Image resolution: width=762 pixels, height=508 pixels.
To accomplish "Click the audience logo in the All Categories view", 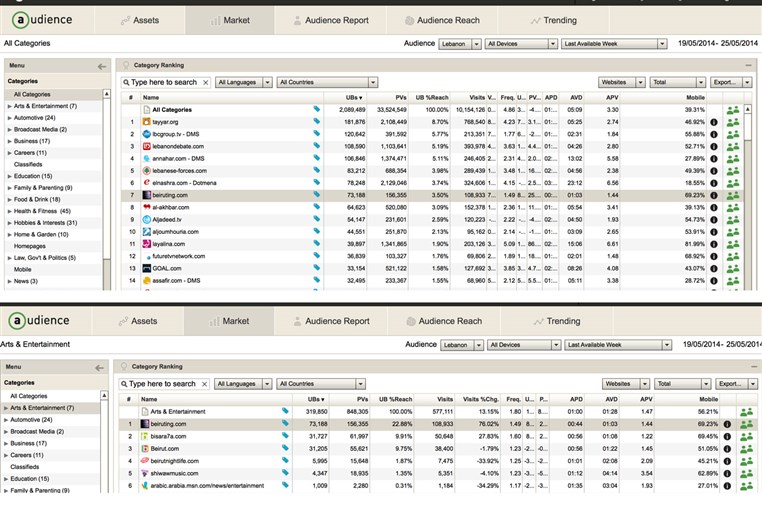I will click(43, 20).
